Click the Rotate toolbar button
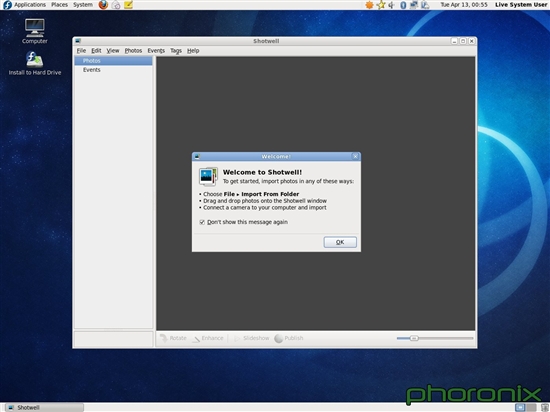This screenshot has height=412, width=550. pyautogui.click(x=173, y=338)
